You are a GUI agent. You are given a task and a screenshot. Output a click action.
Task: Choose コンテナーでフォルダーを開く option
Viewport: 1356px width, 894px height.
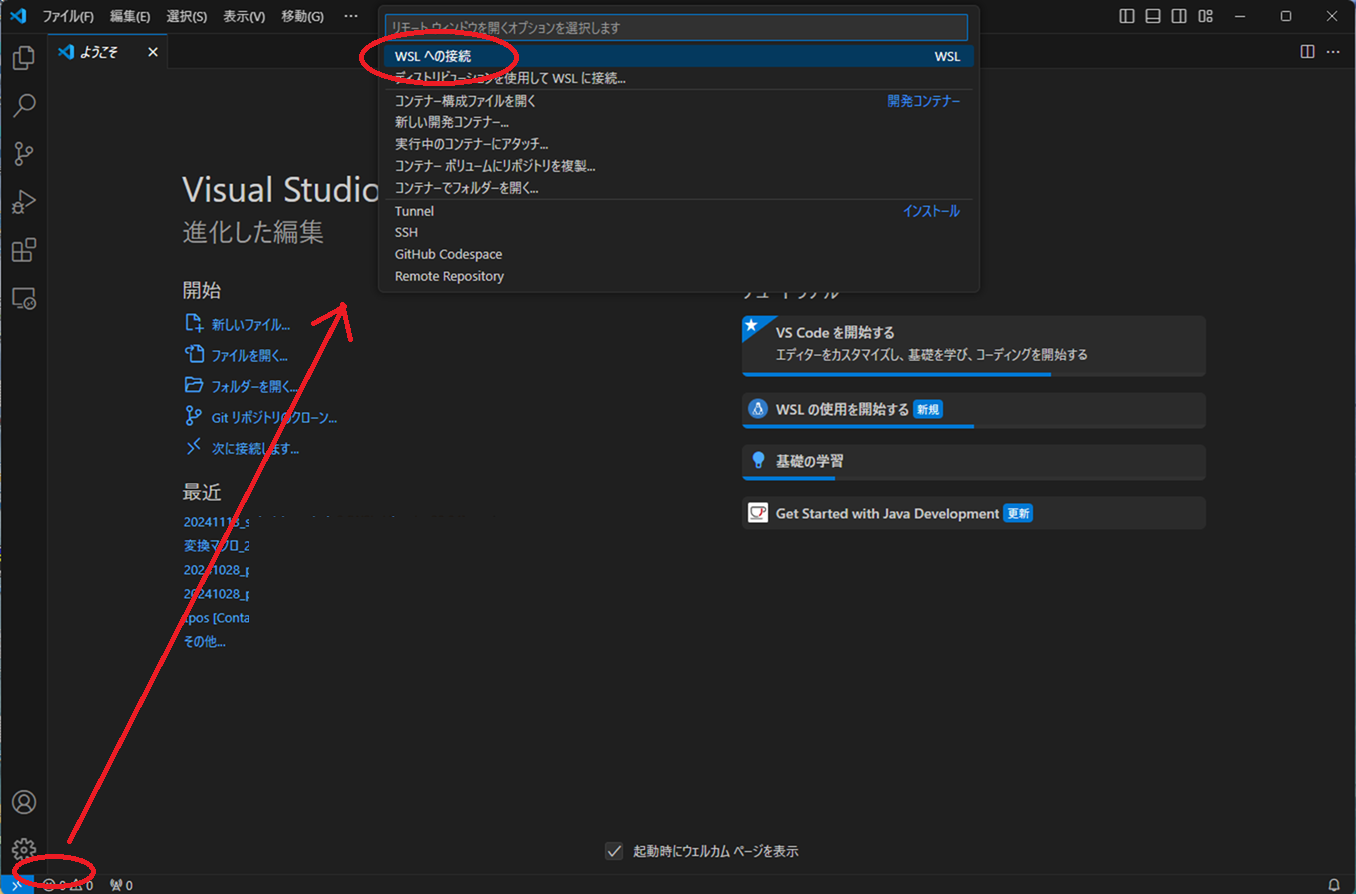(x=678, y=188)
